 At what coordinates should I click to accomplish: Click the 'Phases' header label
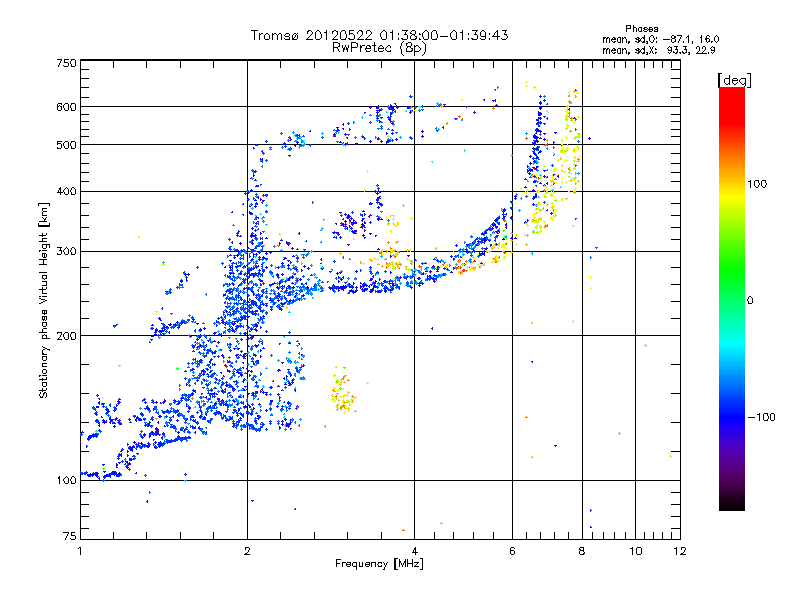[x=641, y=29]
